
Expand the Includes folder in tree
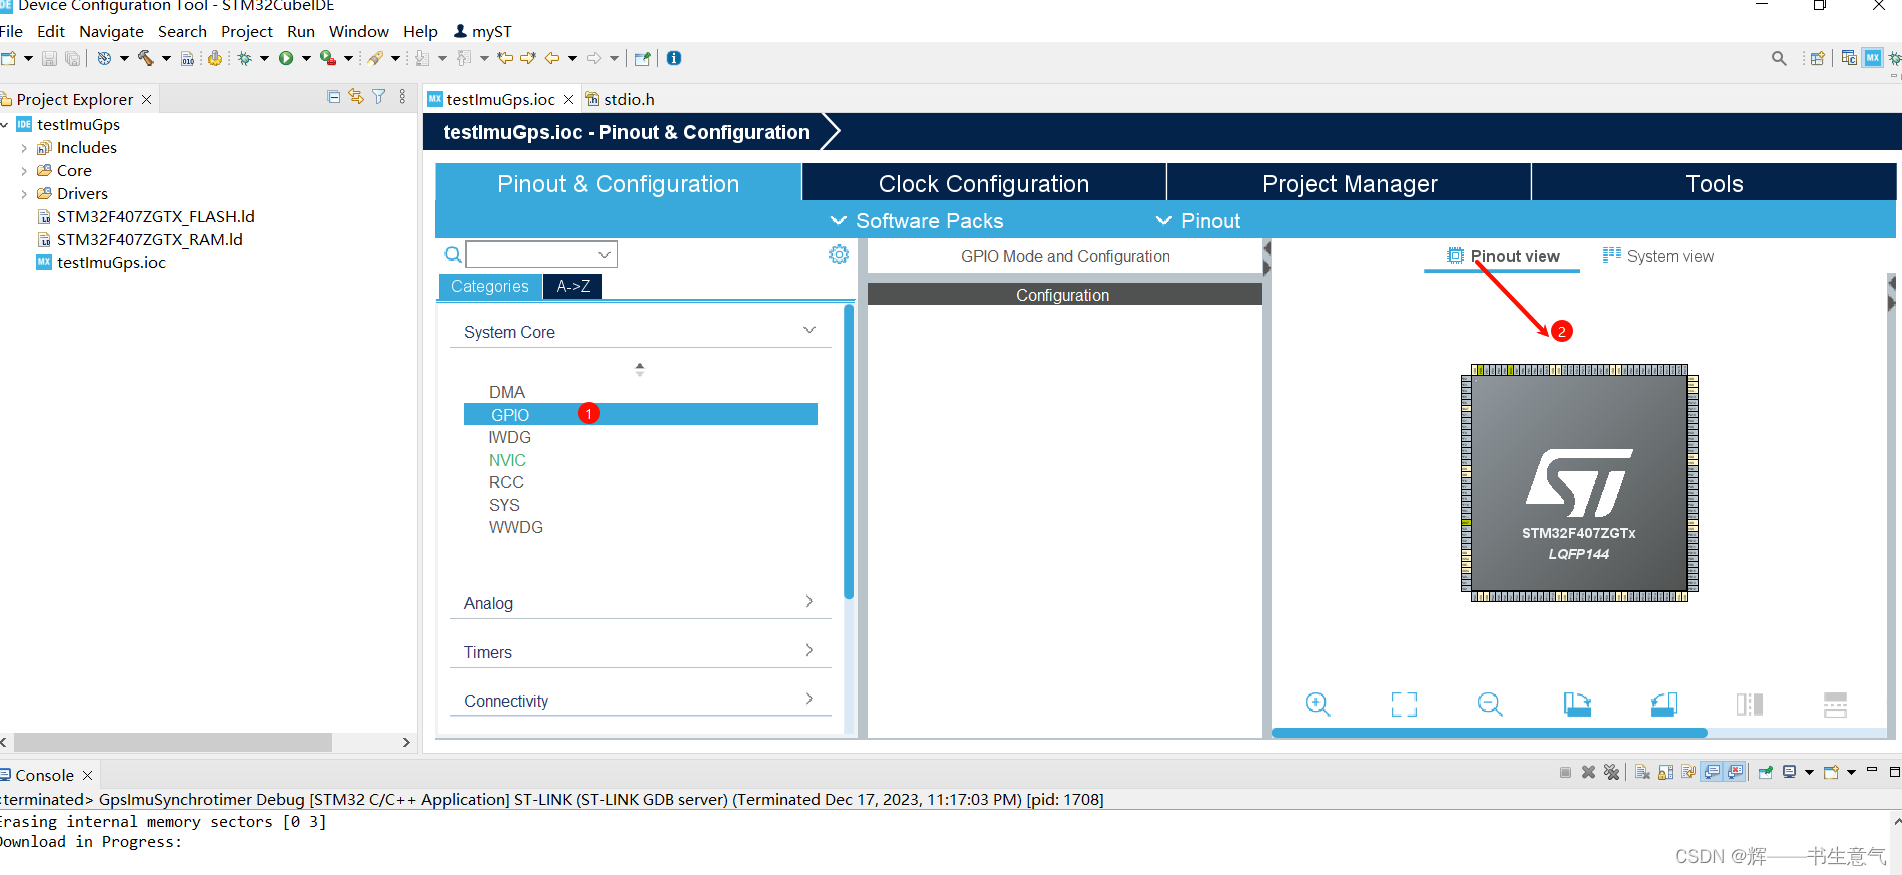[x=24, y=148]
